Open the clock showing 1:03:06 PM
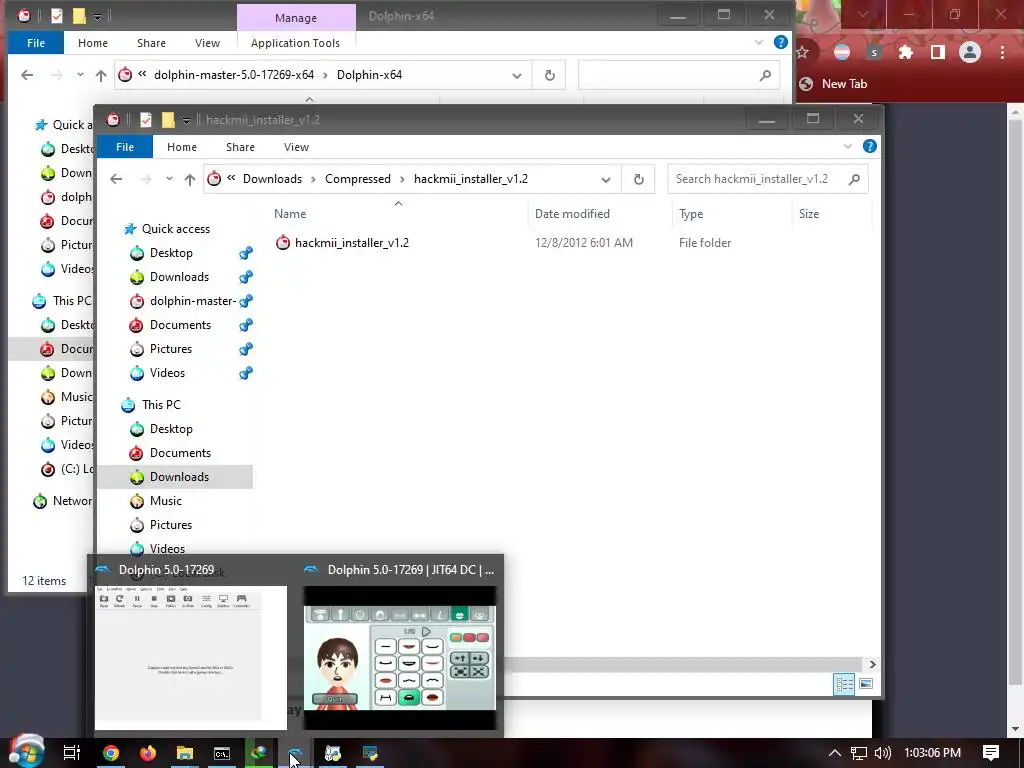Screen dimensions: 1024x768 tap(932, 753)
